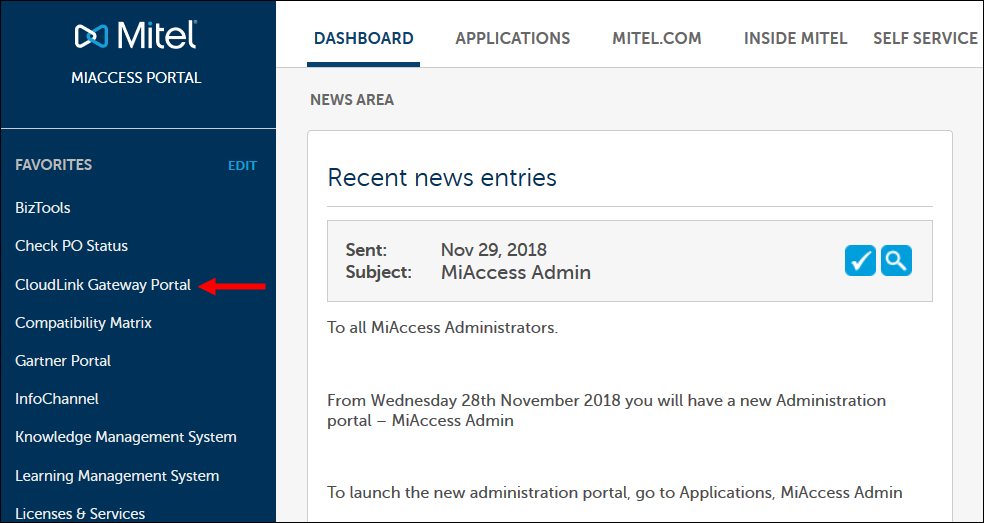Launch CloudLink Gateway Portal
Screen dimensions: 984x523
pos(103,285)
